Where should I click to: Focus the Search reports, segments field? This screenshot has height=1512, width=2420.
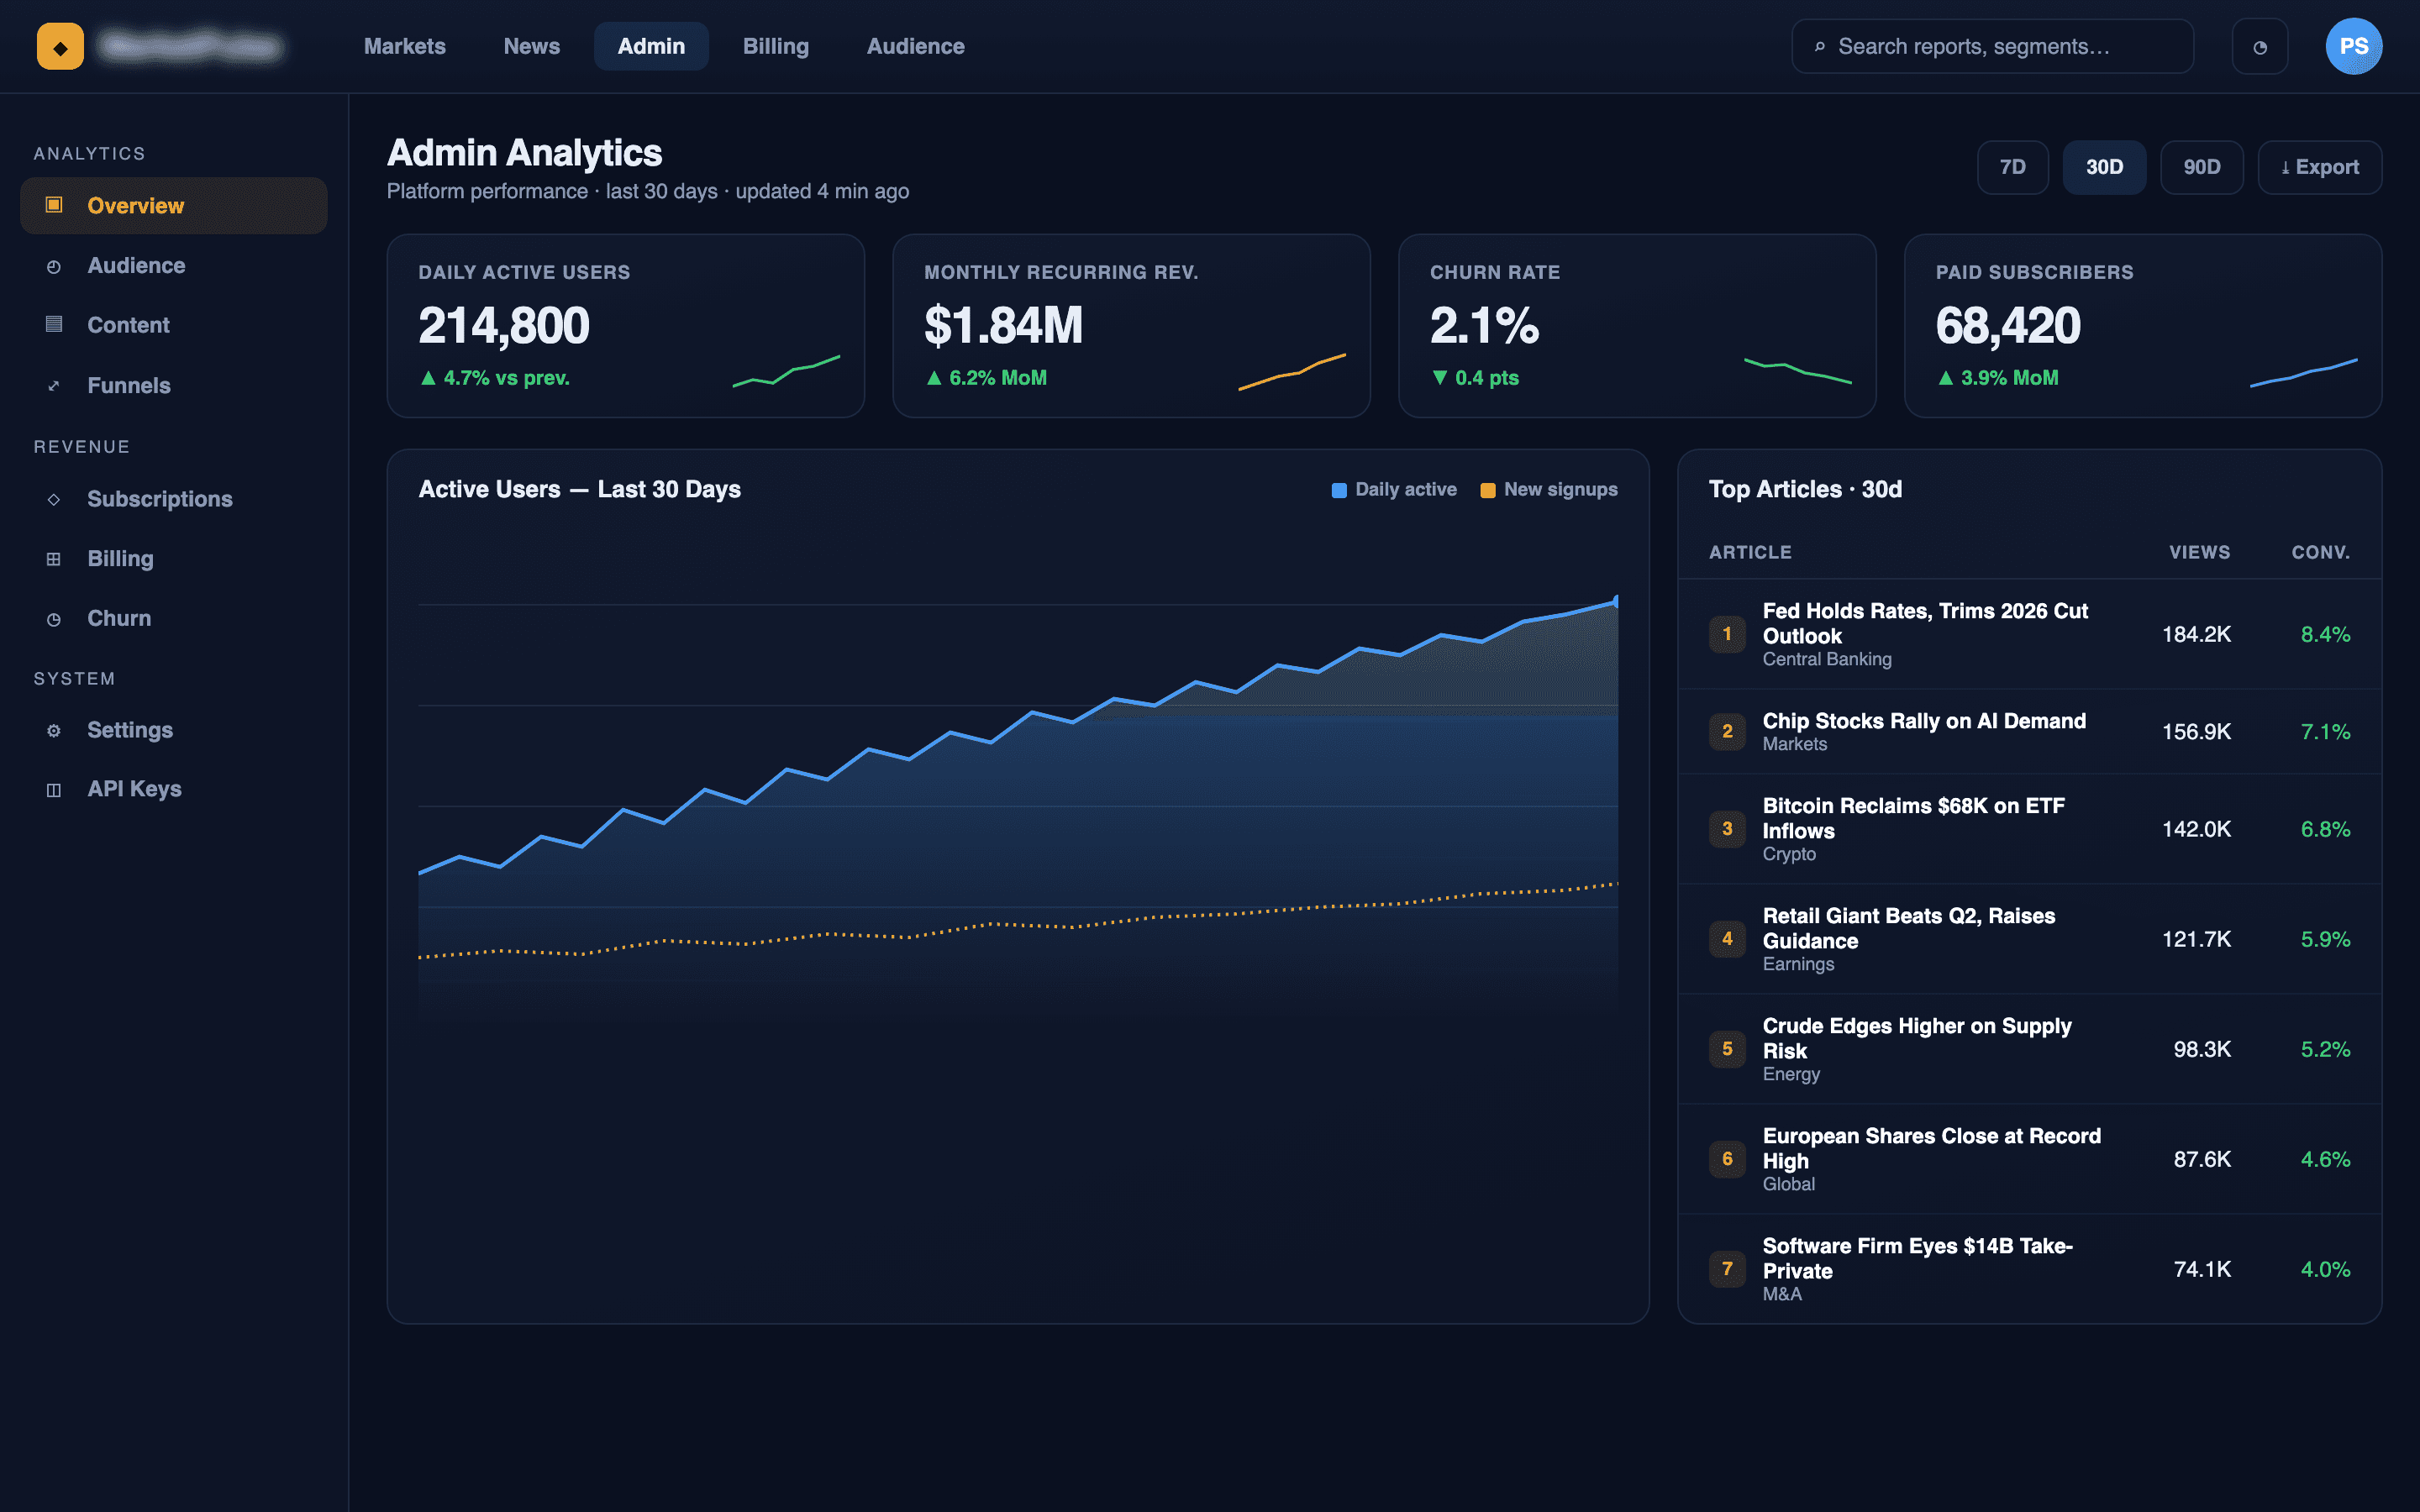click(1992, 46)
